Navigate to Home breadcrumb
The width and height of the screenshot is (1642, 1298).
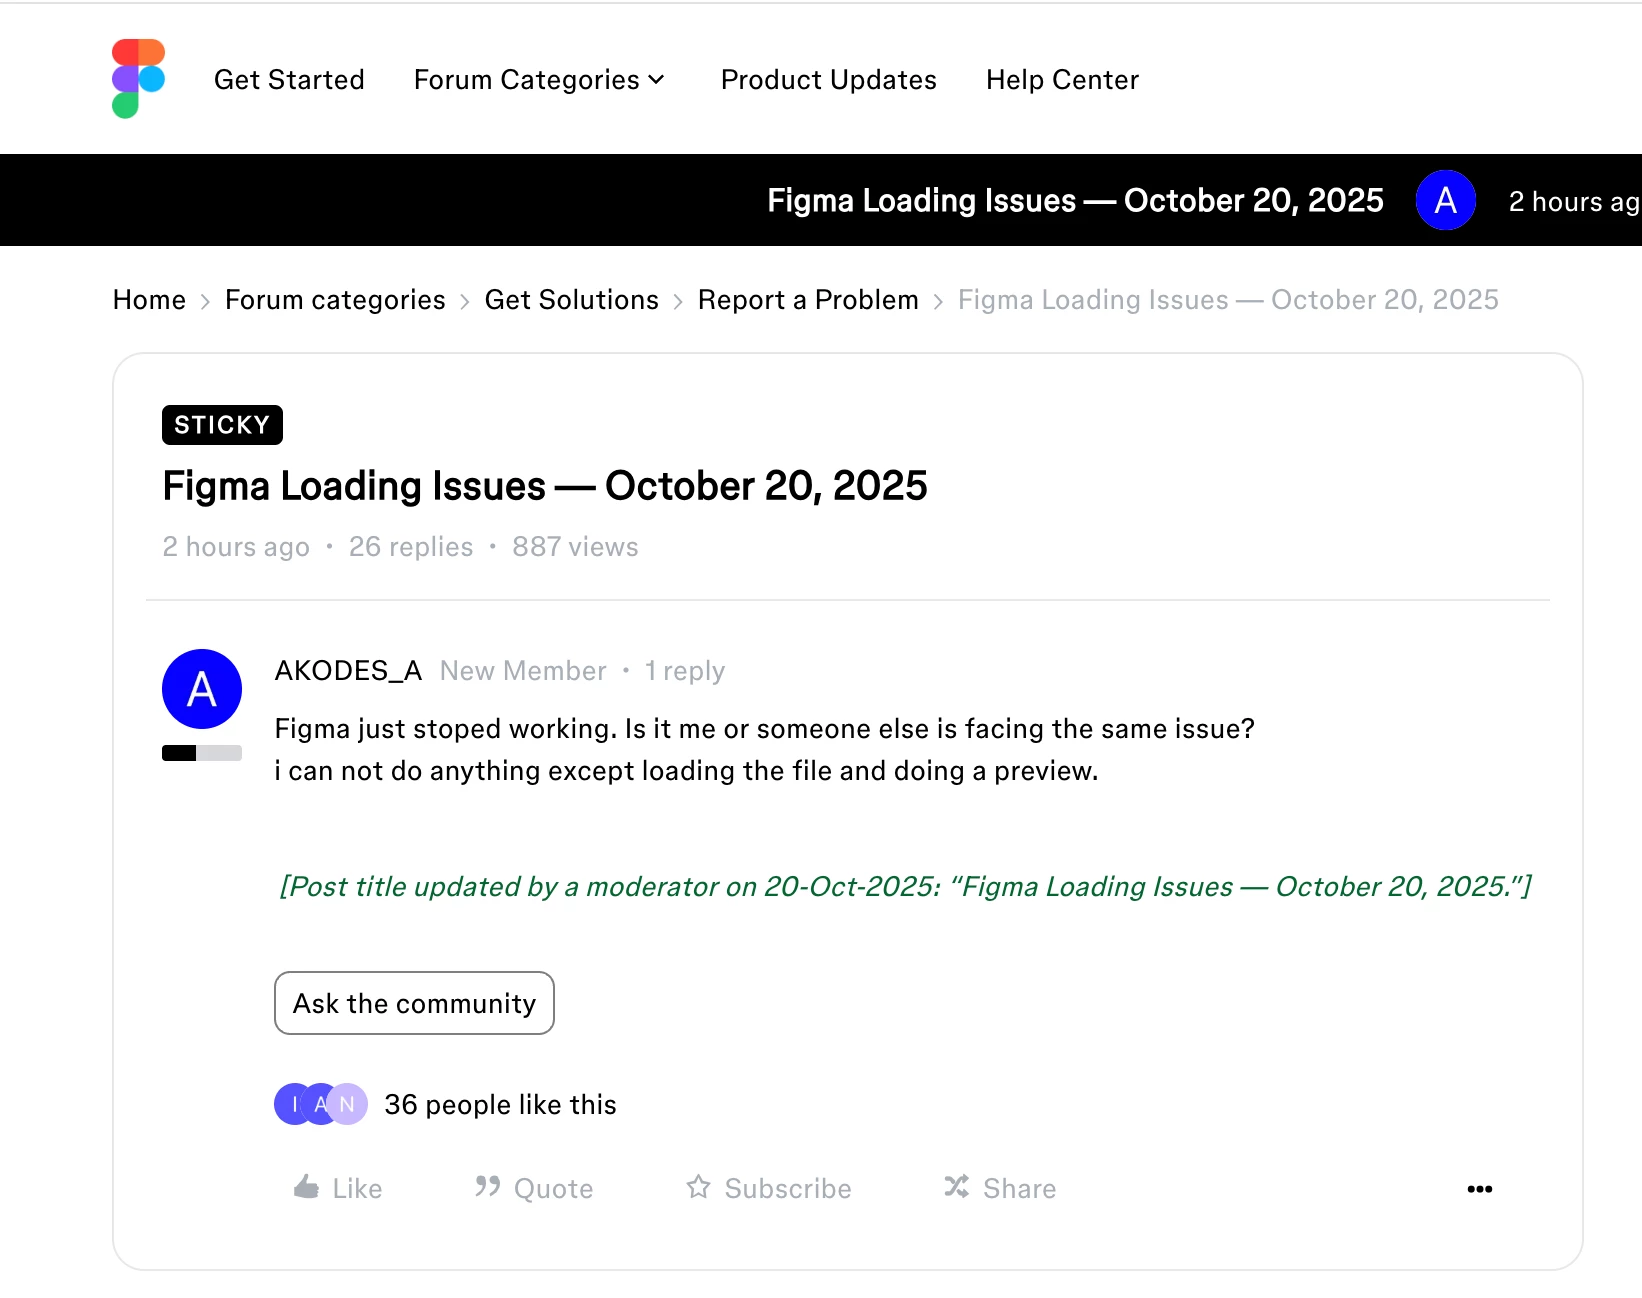click(x=149, y=300)
